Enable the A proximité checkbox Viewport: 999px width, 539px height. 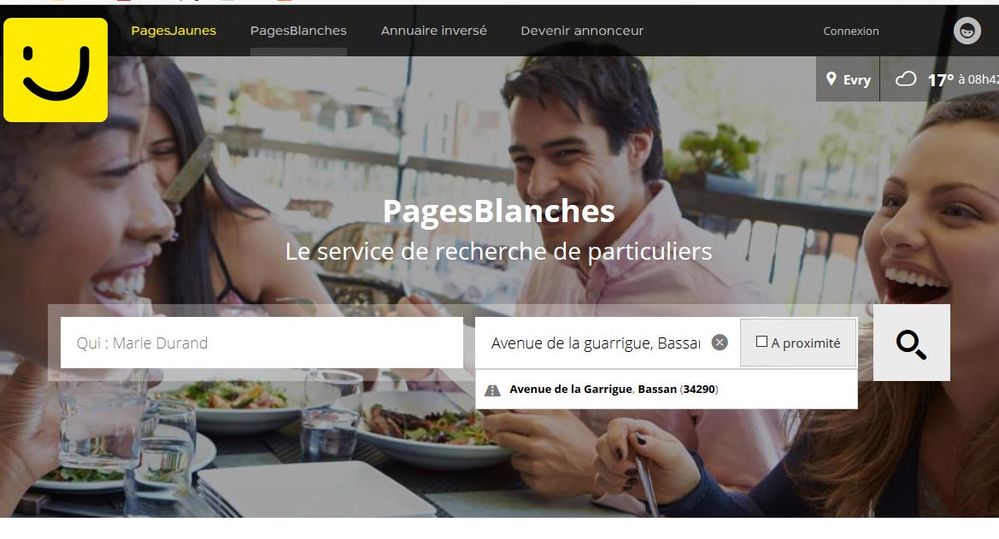click(761, 342)
